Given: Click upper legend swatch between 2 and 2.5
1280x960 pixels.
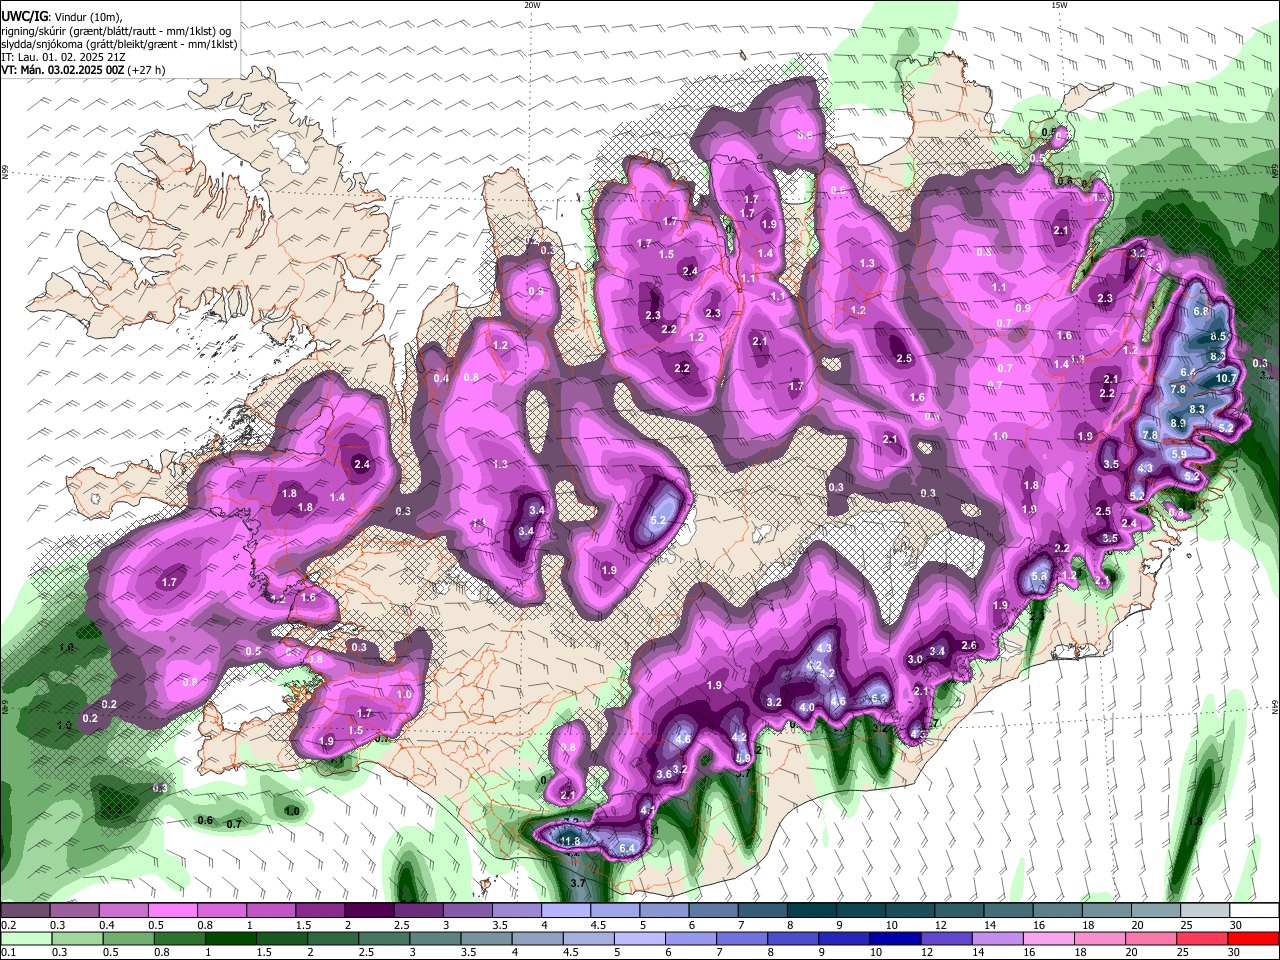Looking at the screenshot, I should (x=369, y=911).
